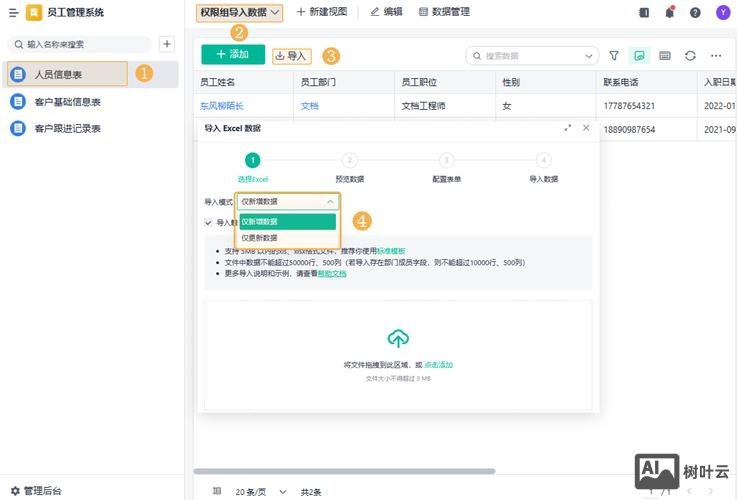Expand the import dialog to fullscreen
The image size is (737, 500).
[568, 128]
